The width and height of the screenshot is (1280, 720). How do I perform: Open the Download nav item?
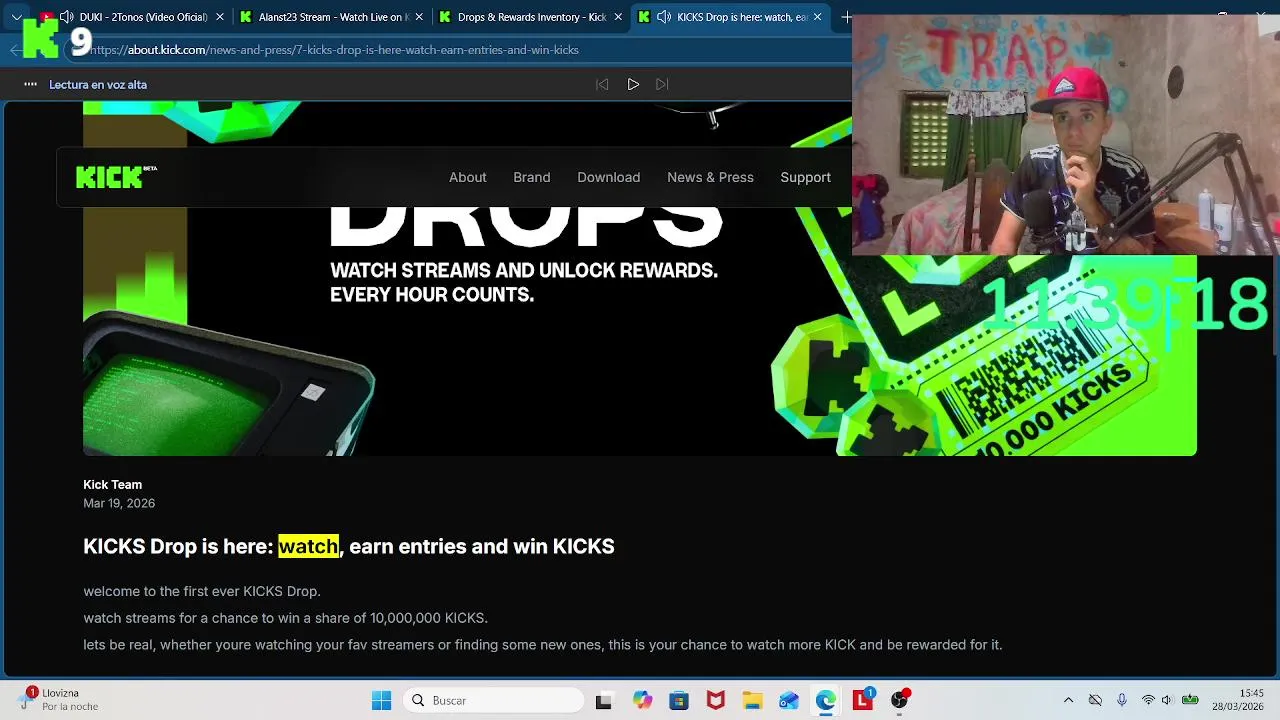click(608, 177)
